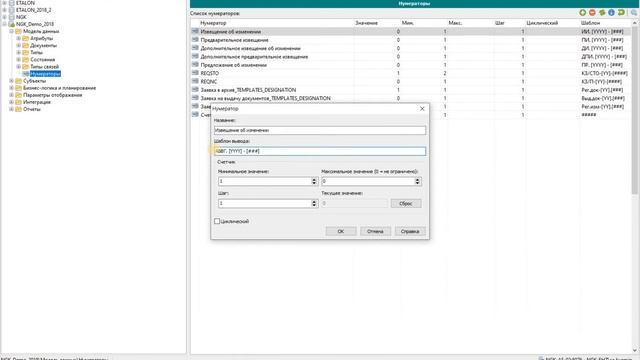This screenshot has width=640, height=360.
Task: Sort by the Шаблон column header
Action: tap(590, 23)
